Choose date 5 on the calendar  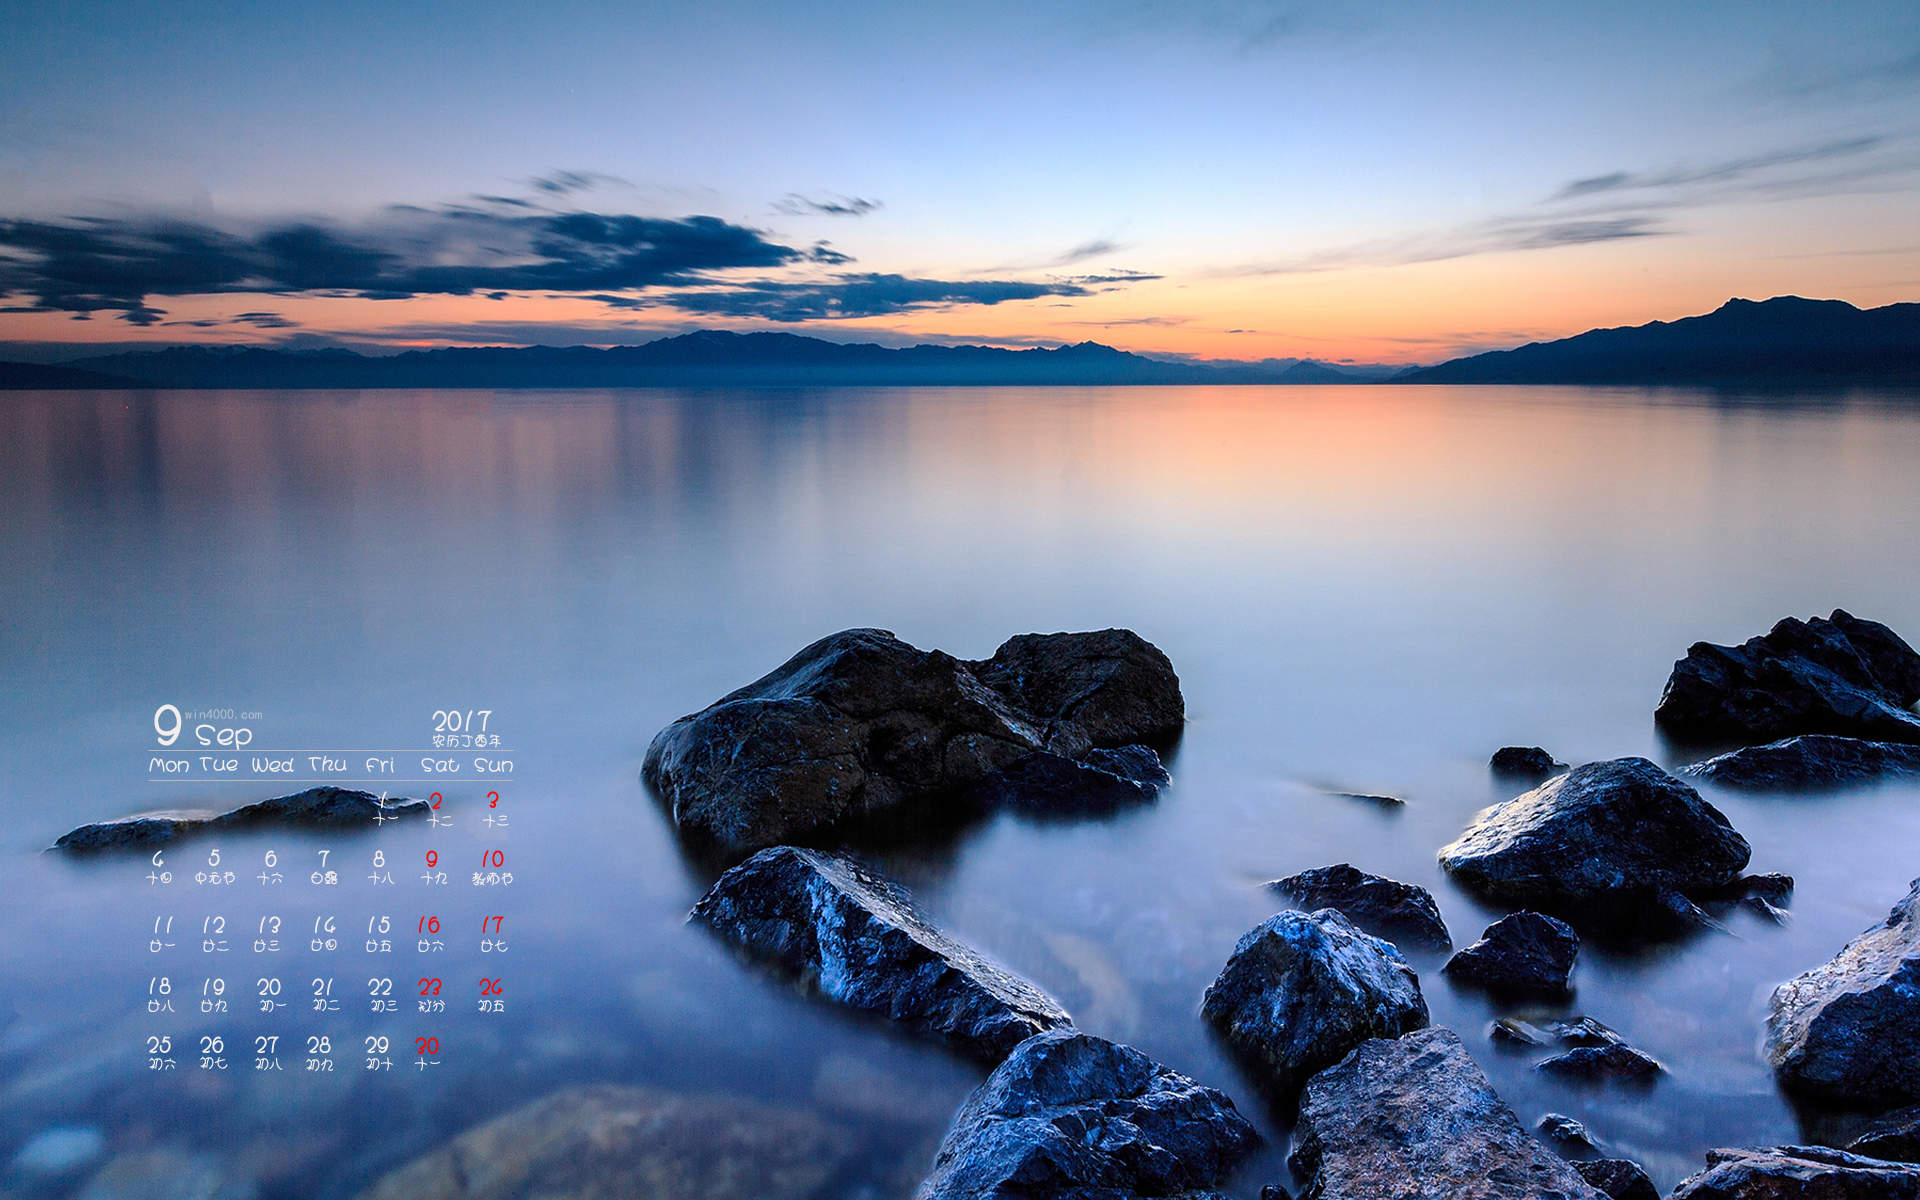214,858
